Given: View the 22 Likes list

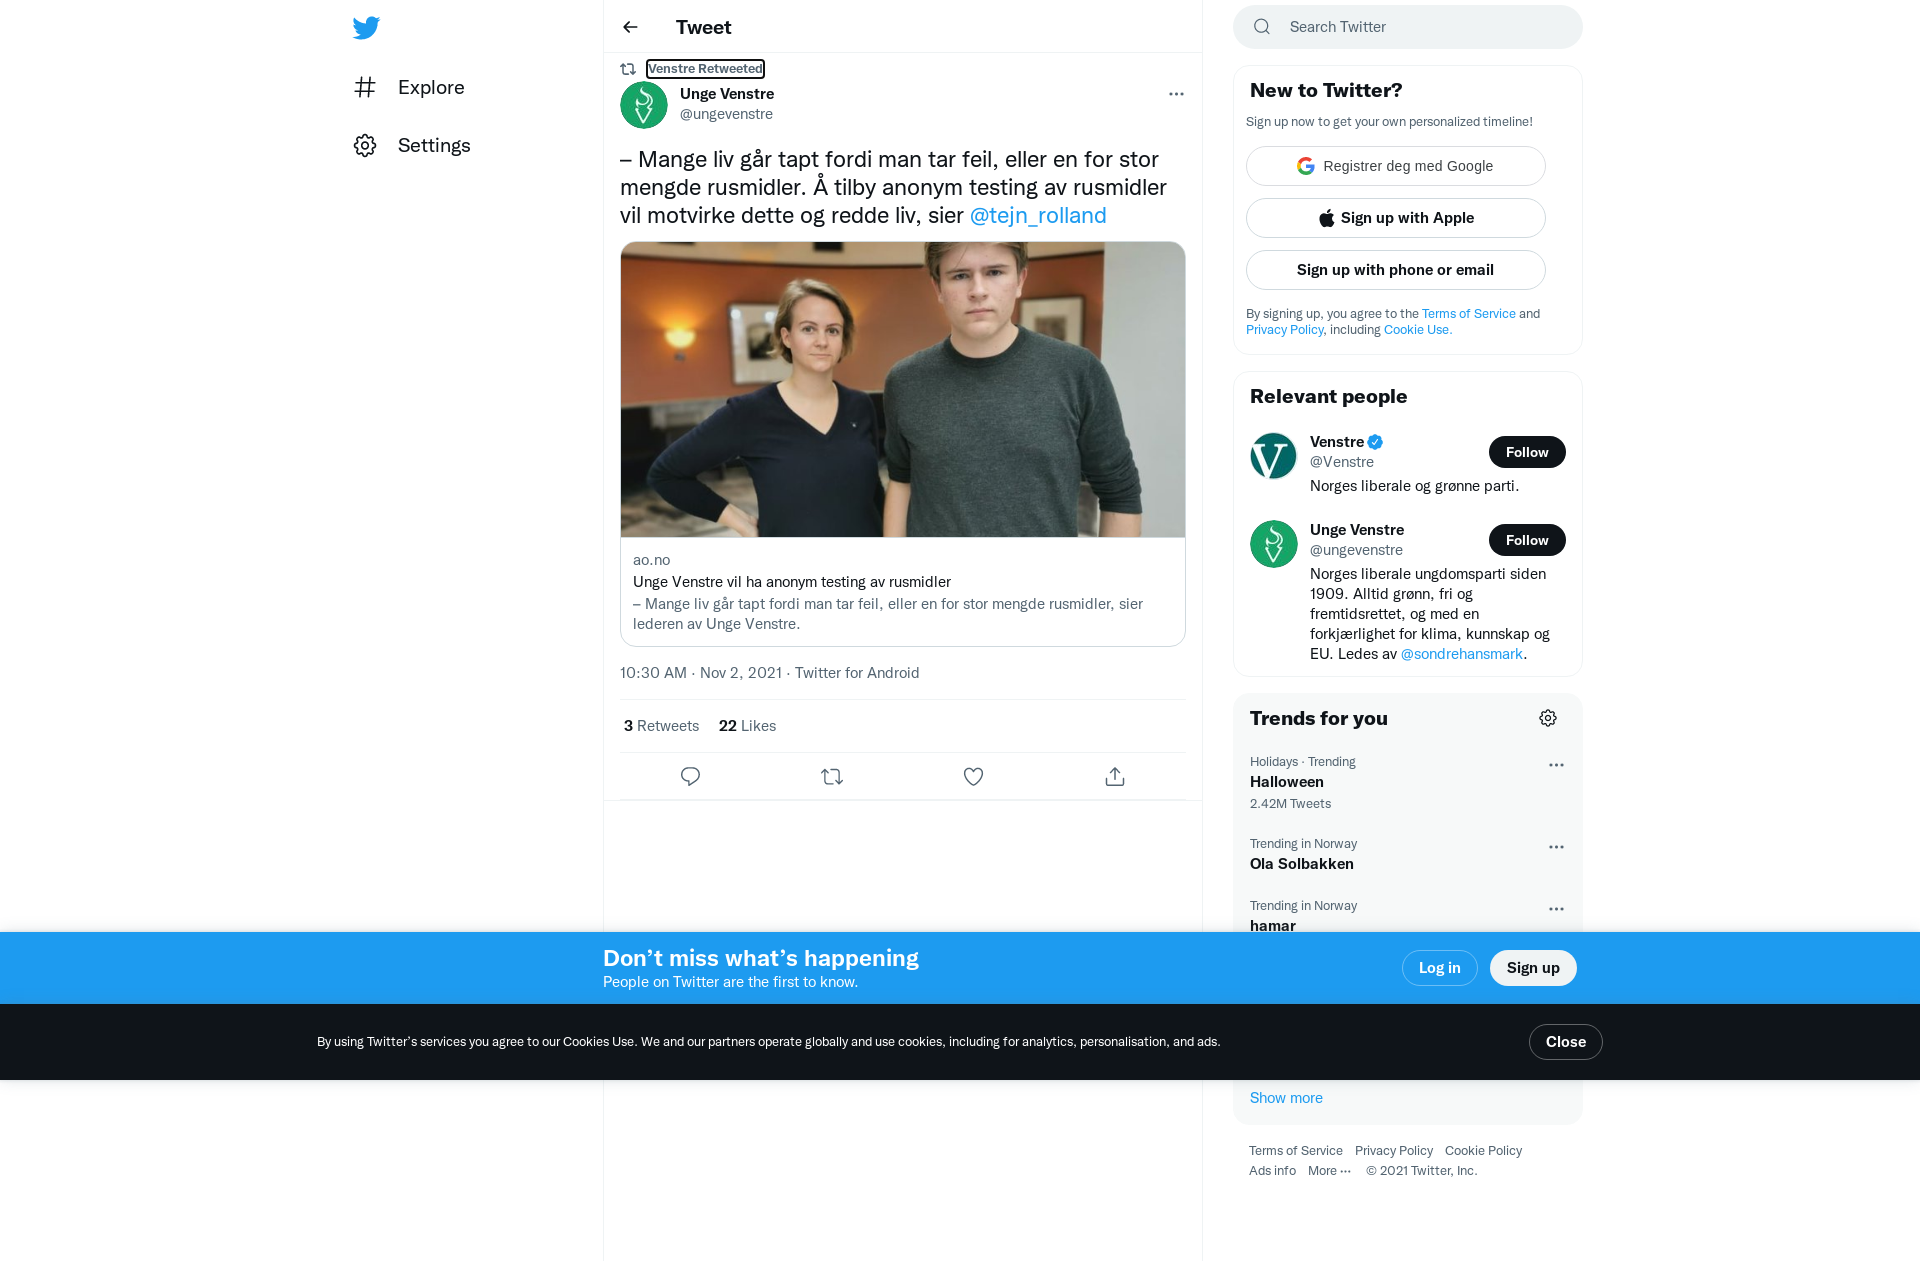Looking at the screenshot, I should [x=747, y=726].
